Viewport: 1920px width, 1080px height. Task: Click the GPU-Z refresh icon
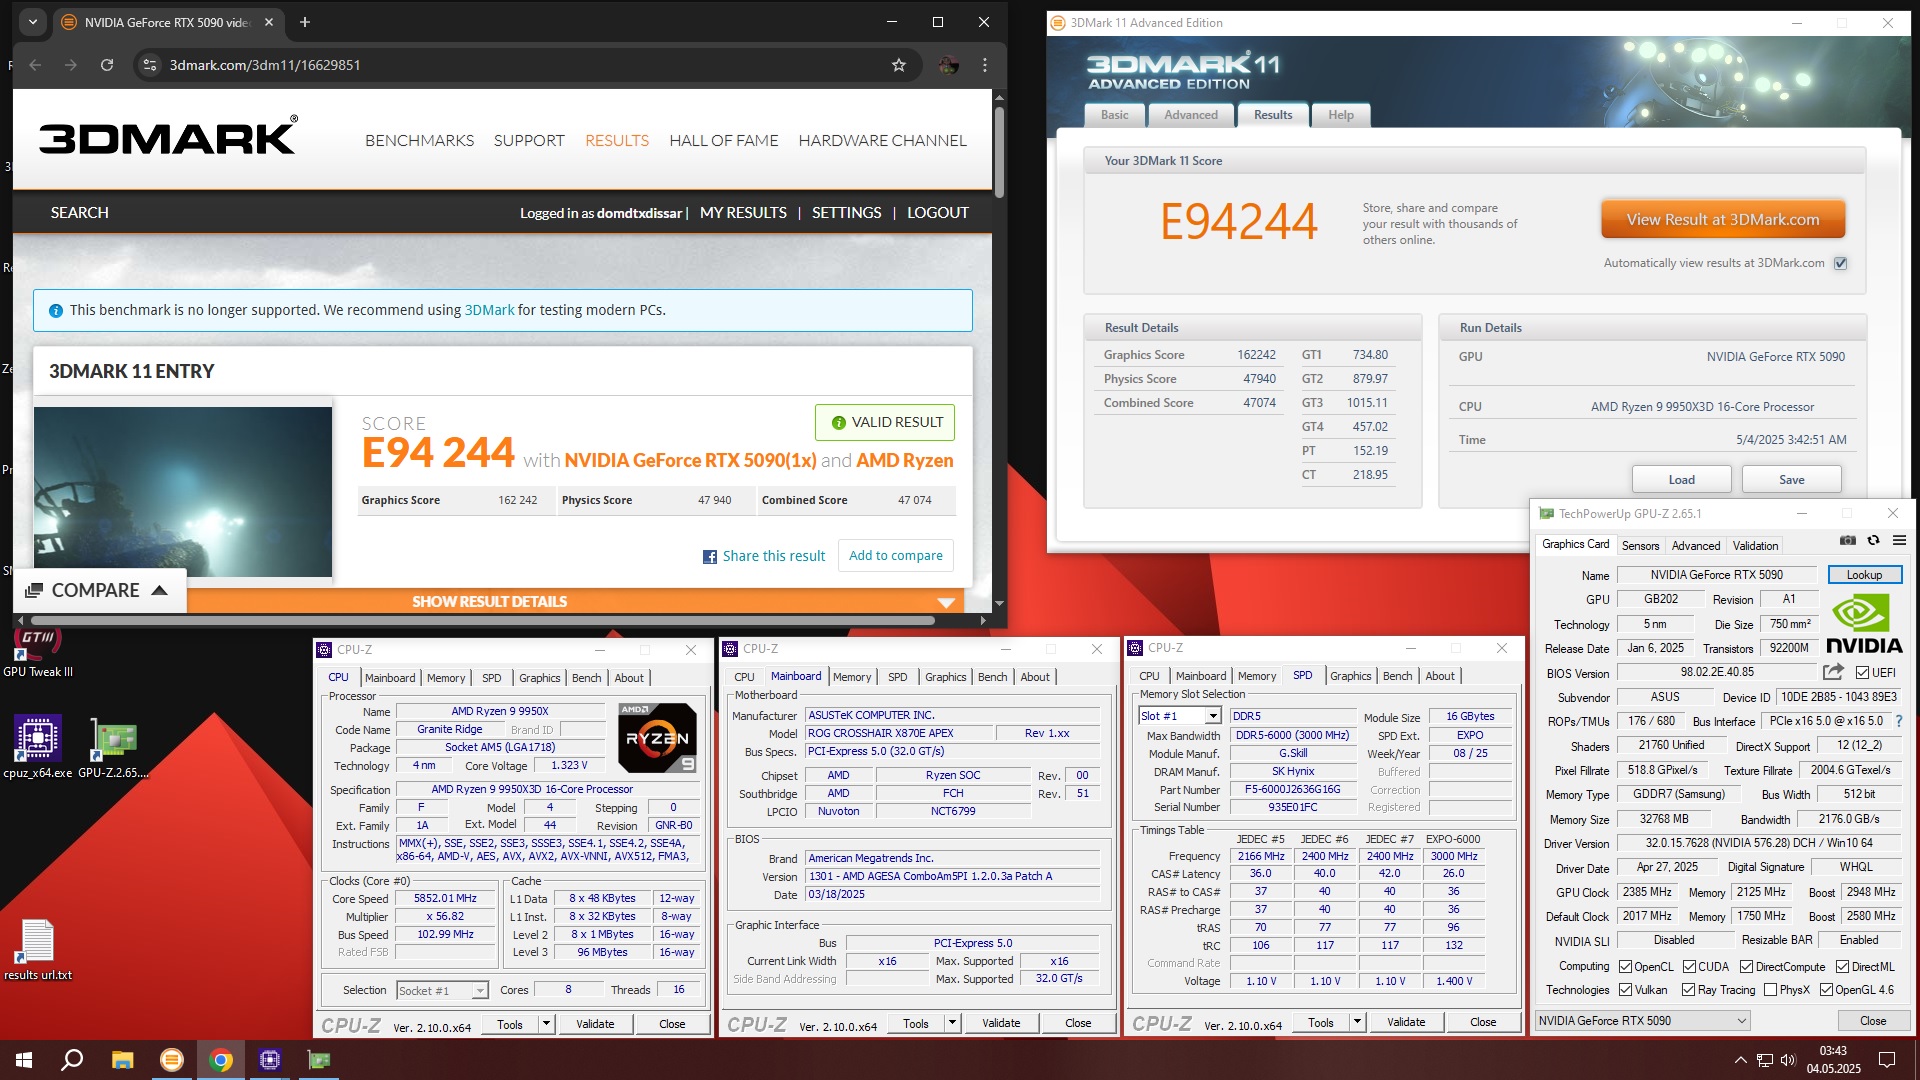1873,540
